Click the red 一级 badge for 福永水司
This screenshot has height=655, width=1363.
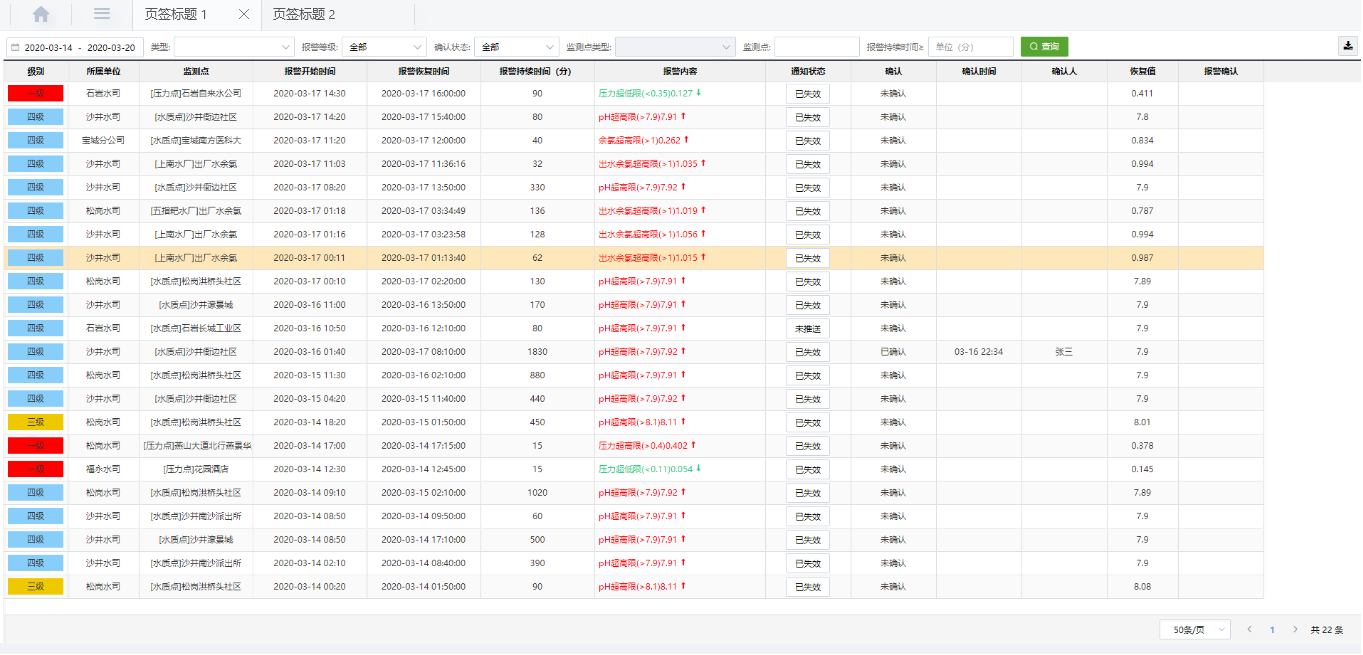click(35, 469)
